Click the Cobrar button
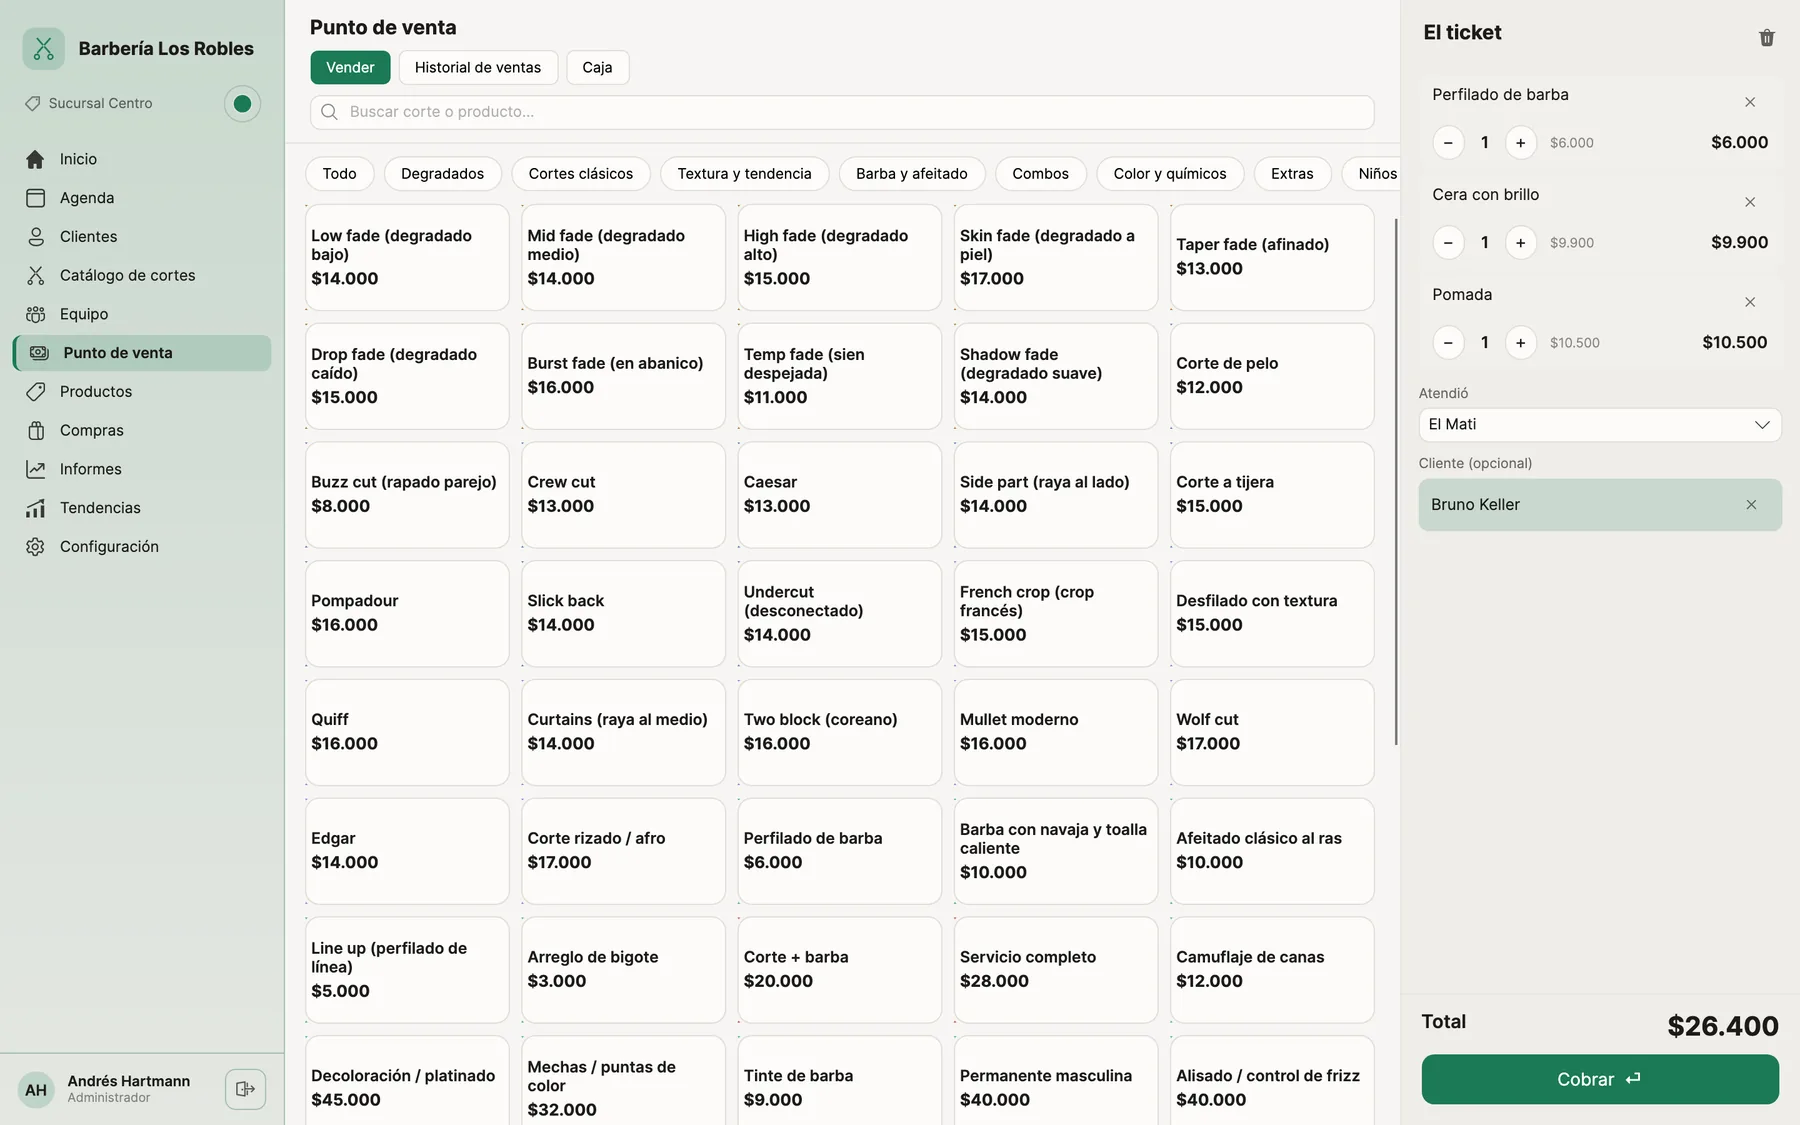1800x1125 pixels. click(1599, 1079)
